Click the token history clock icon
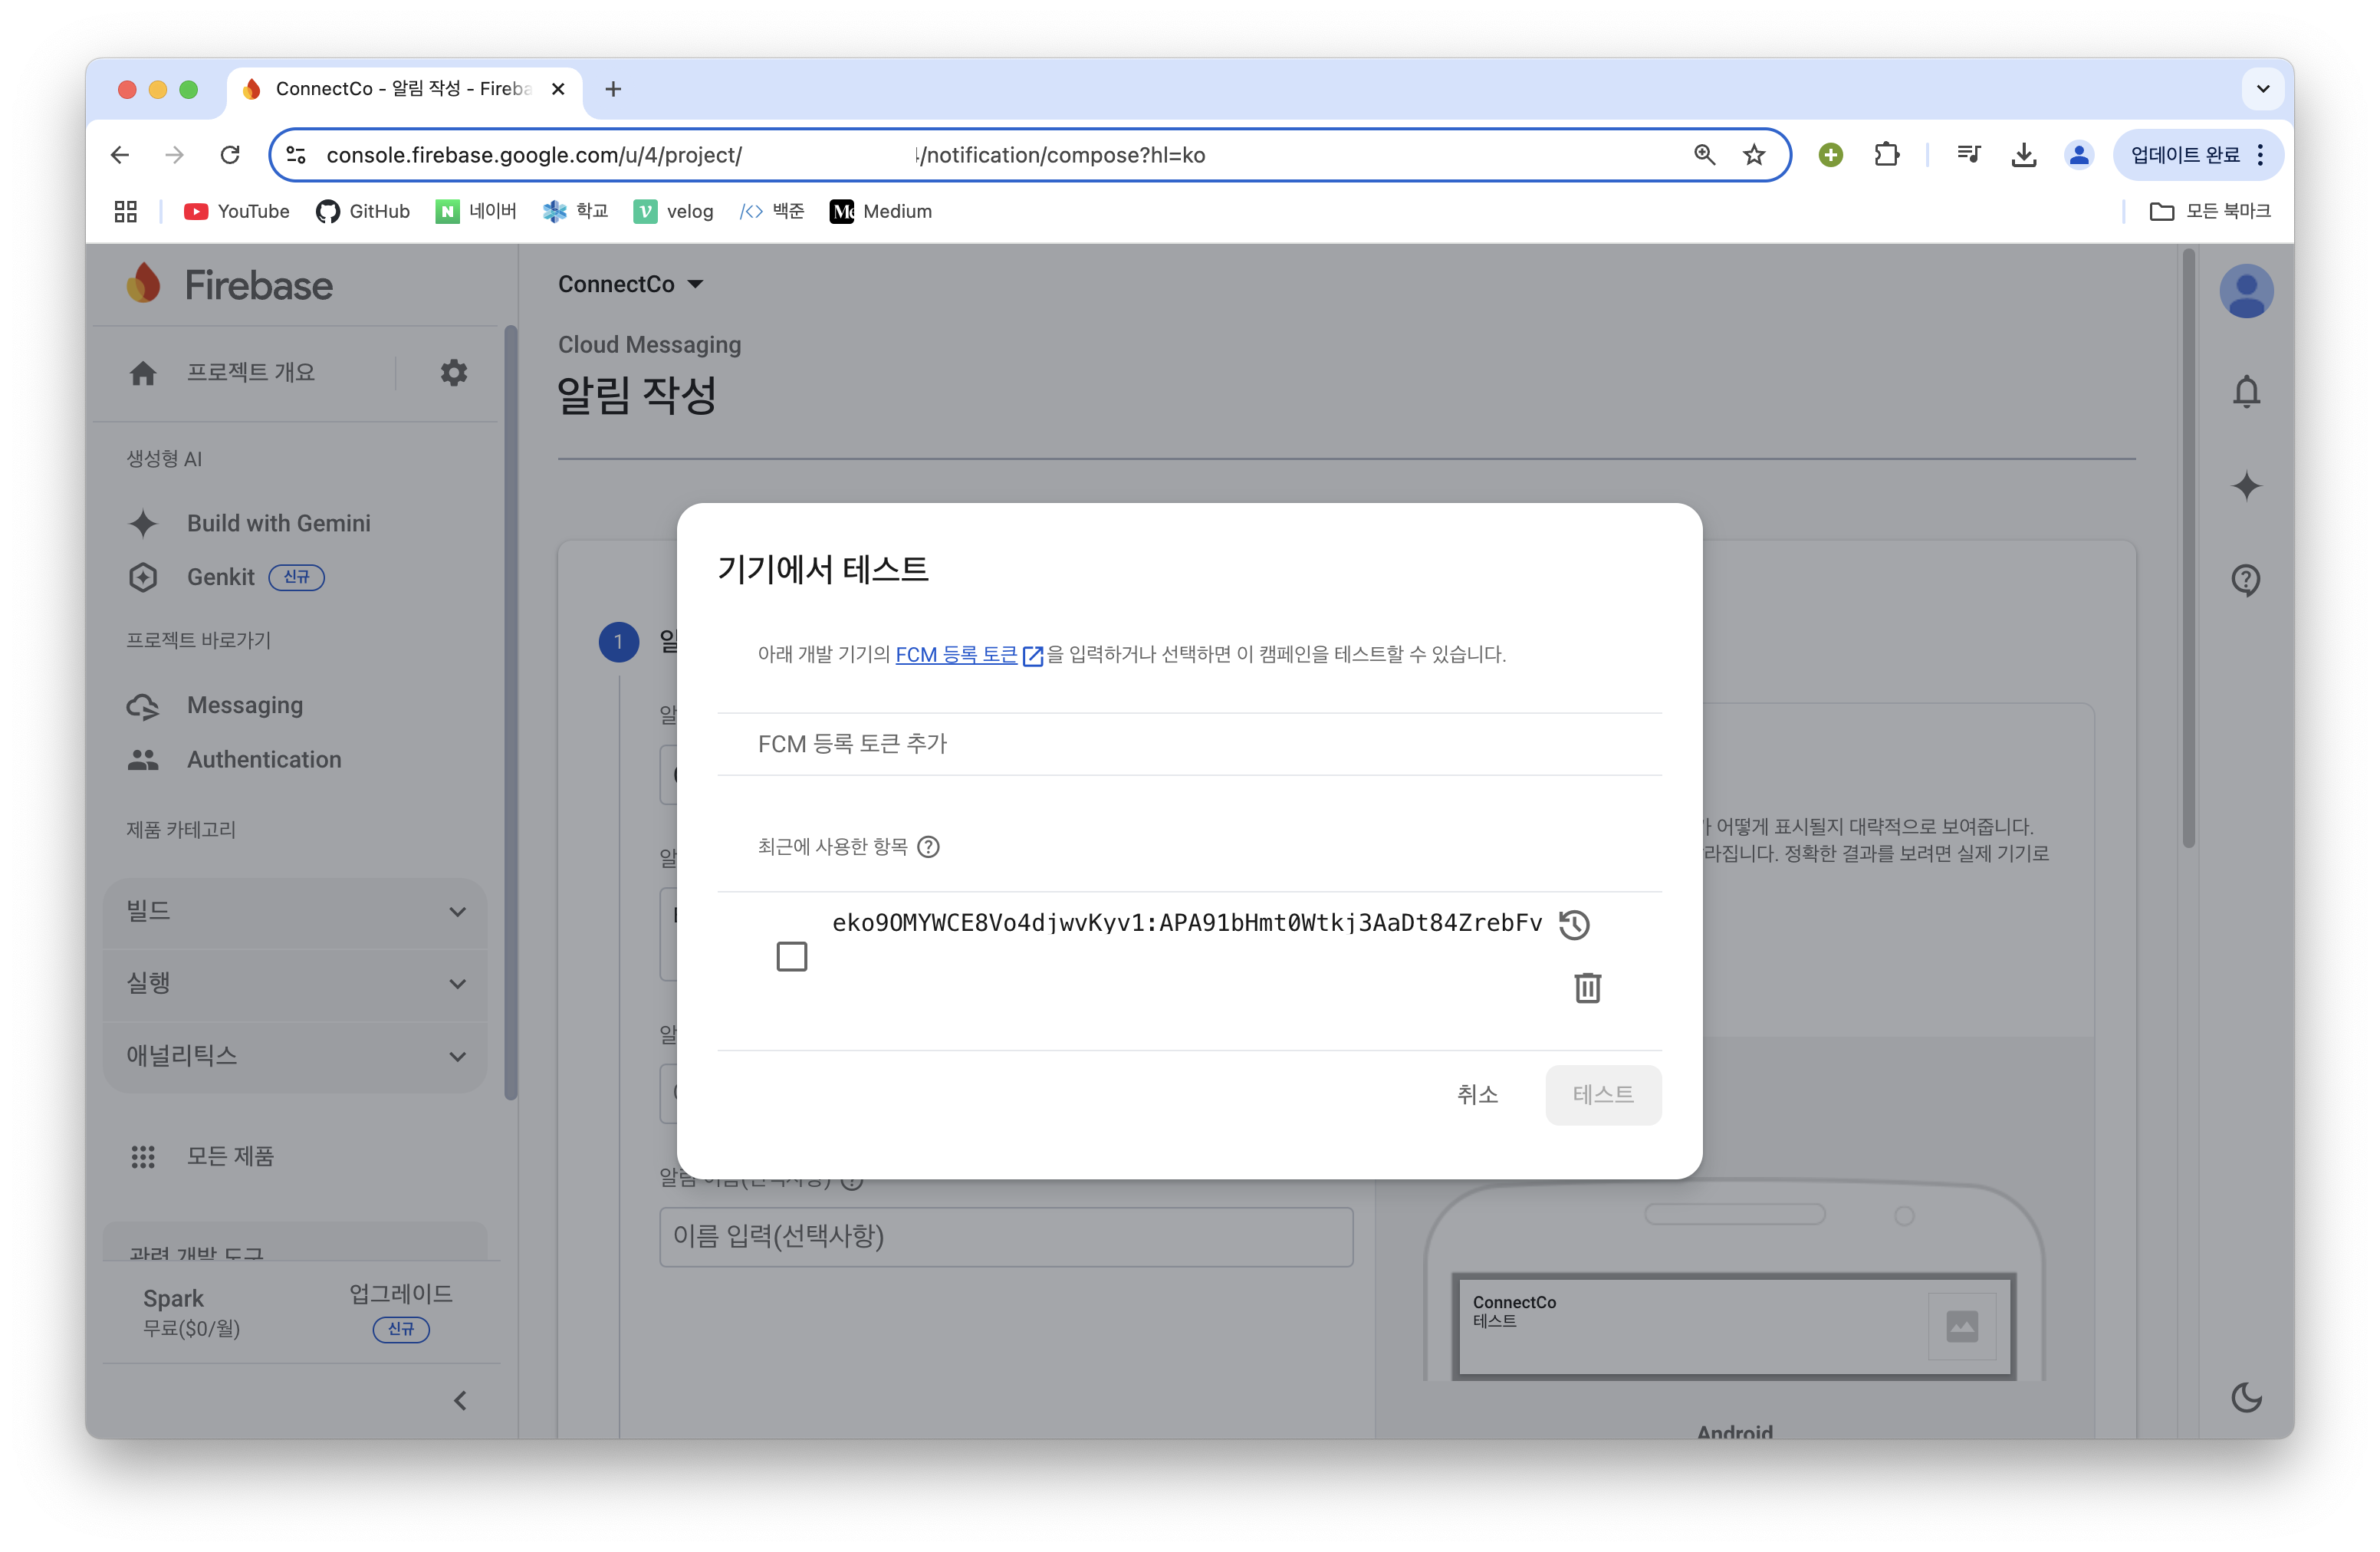This screenshot has width=2380, height=1552. click(x=1574, y=924)
